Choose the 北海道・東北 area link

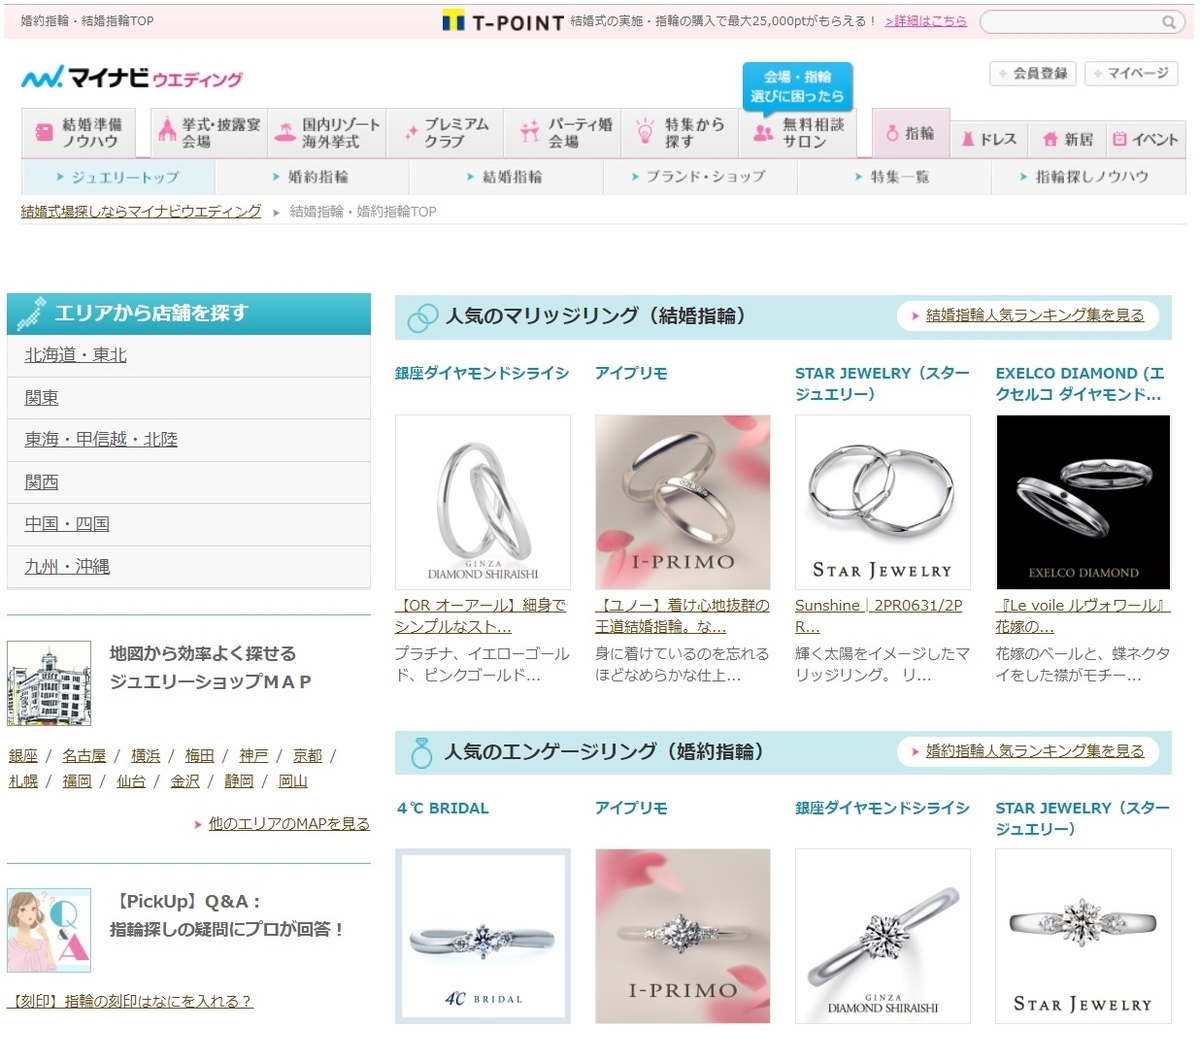pyautogui.click(x=76, y=355)
